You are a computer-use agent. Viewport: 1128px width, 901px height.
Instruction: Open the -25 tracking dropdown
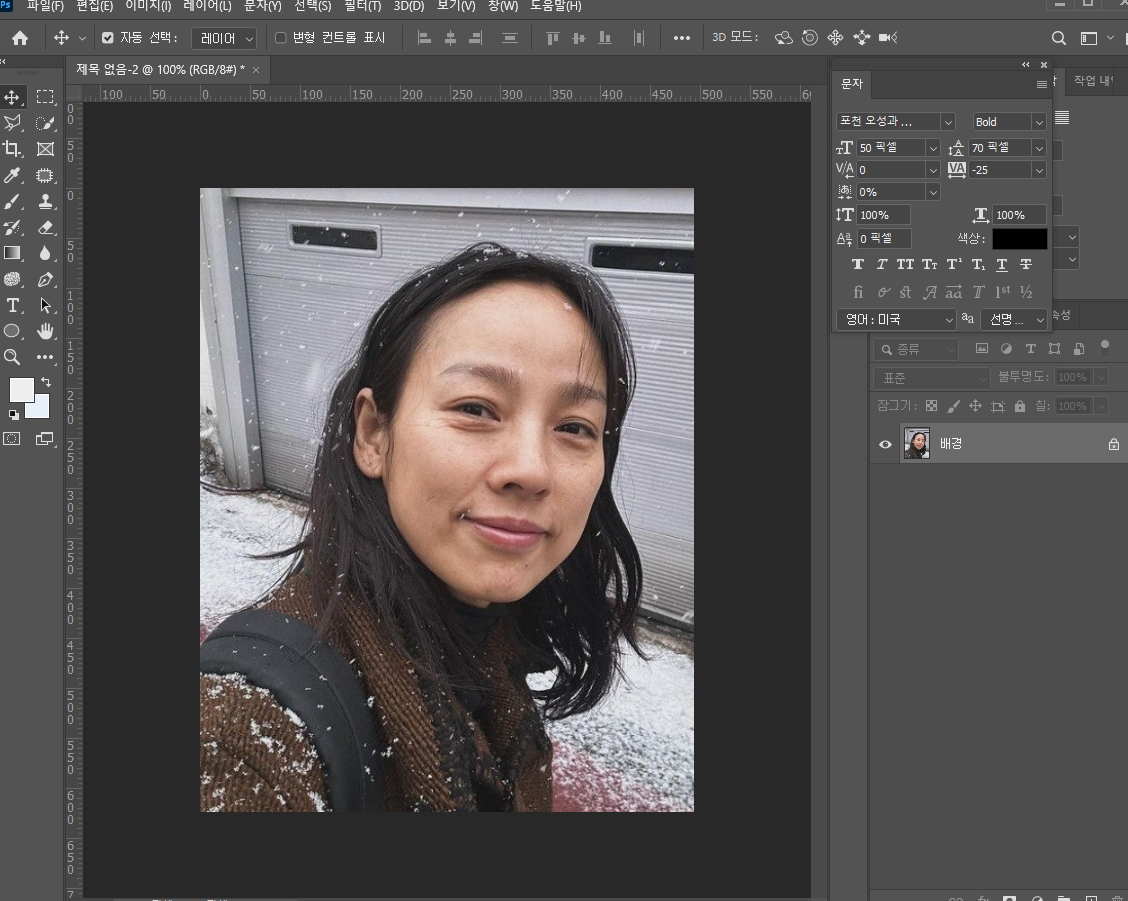(x=1039, y=171)
